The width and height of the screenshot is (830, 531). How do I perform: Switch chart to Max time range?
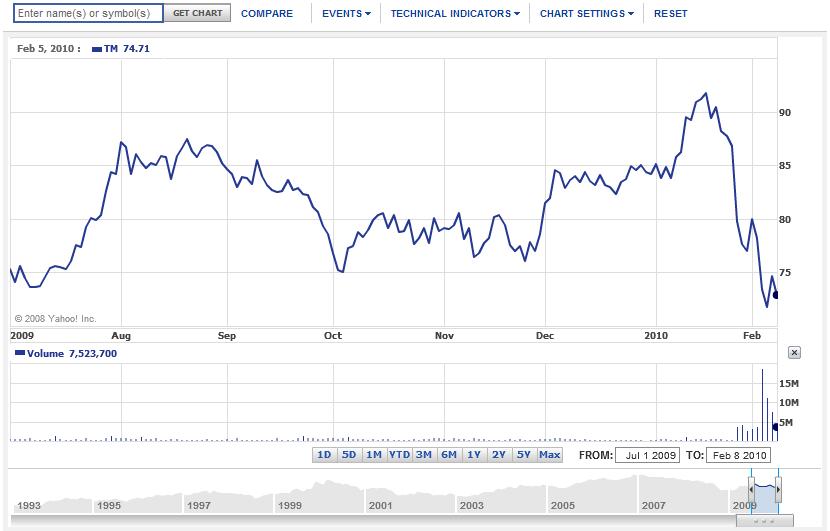[x=549, y=455]
